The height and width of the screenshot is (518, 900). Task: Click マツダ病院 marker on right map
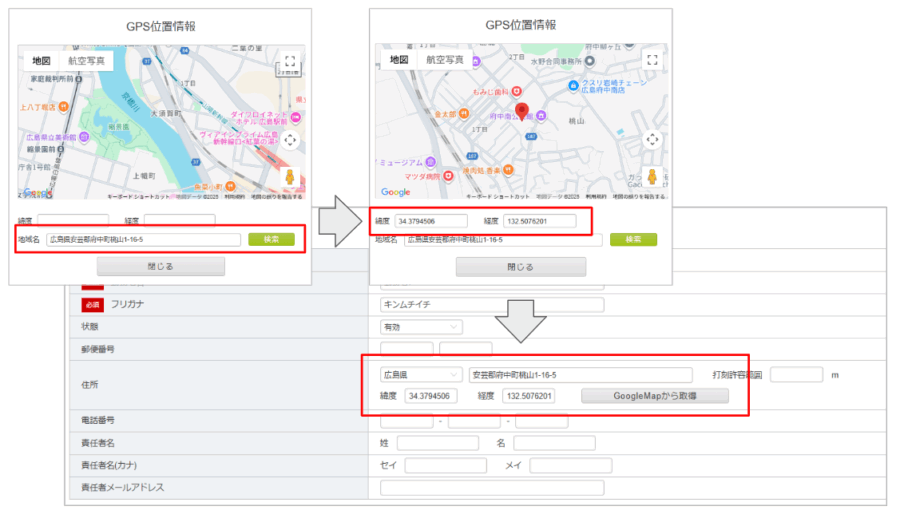coord(449,176)
